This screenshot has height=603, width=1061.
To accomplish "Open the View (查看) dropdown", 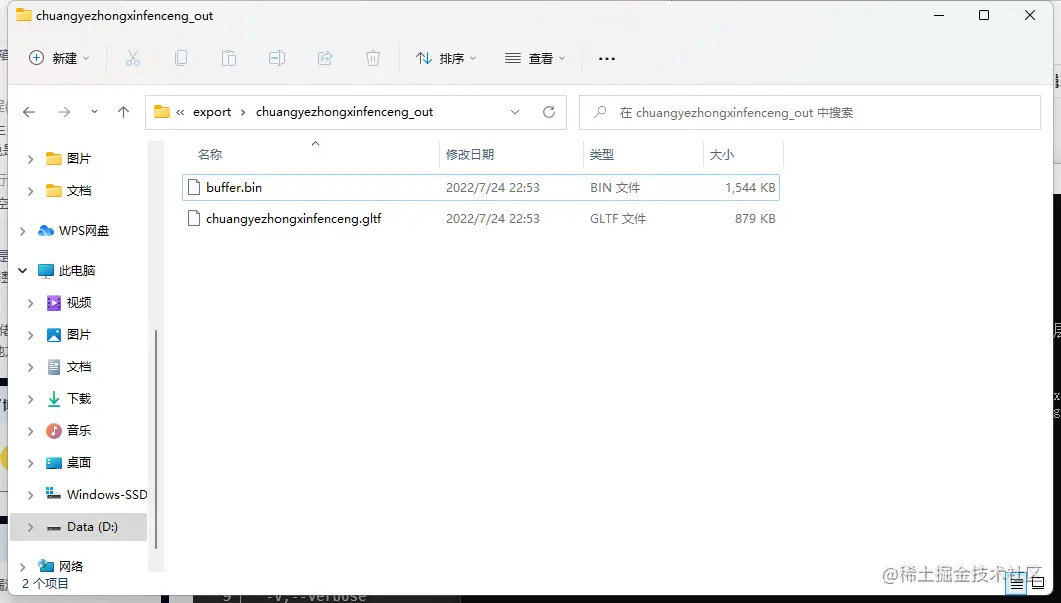I will [x=535, y=58].
